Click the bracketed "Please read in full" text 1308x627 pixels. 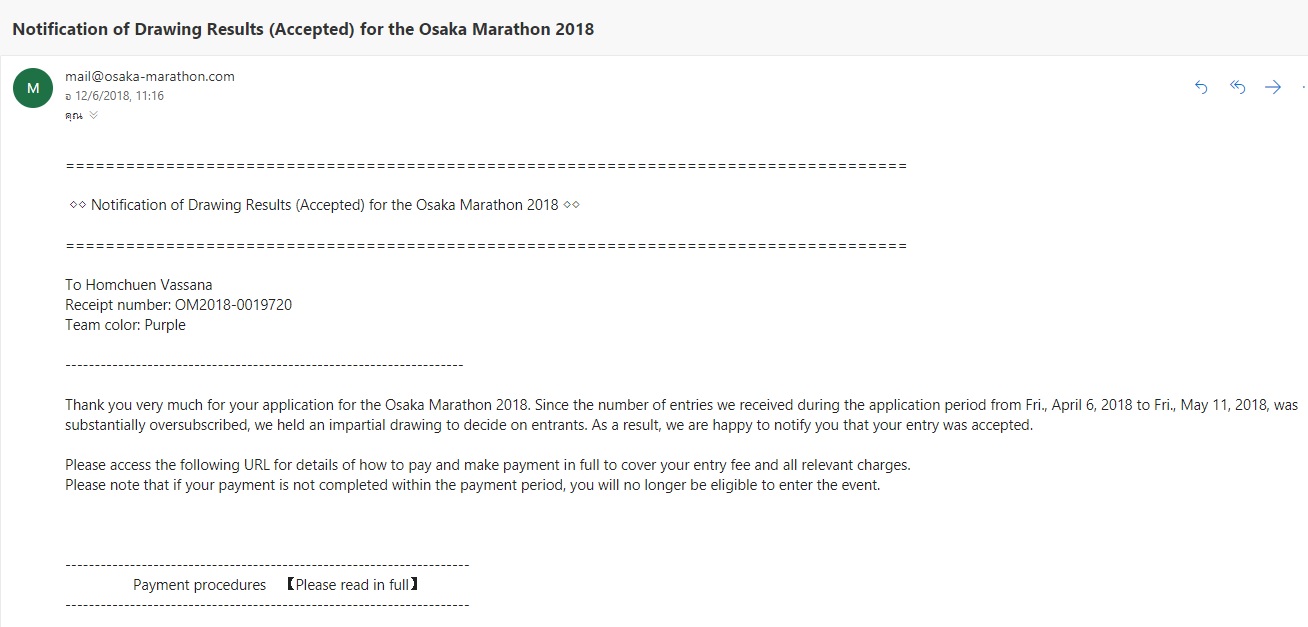[x=352, y=585]
